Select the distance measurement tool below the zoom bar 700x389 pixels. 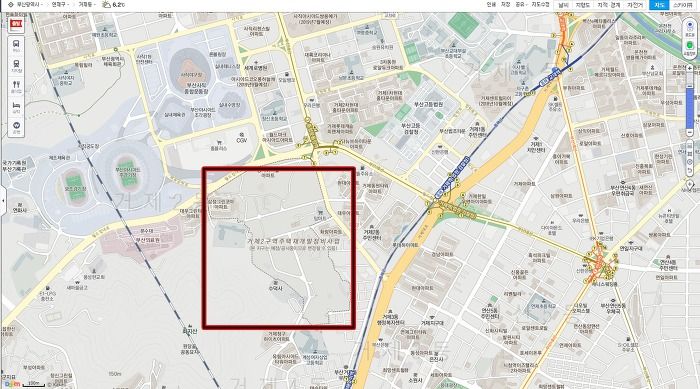(690, 145)
